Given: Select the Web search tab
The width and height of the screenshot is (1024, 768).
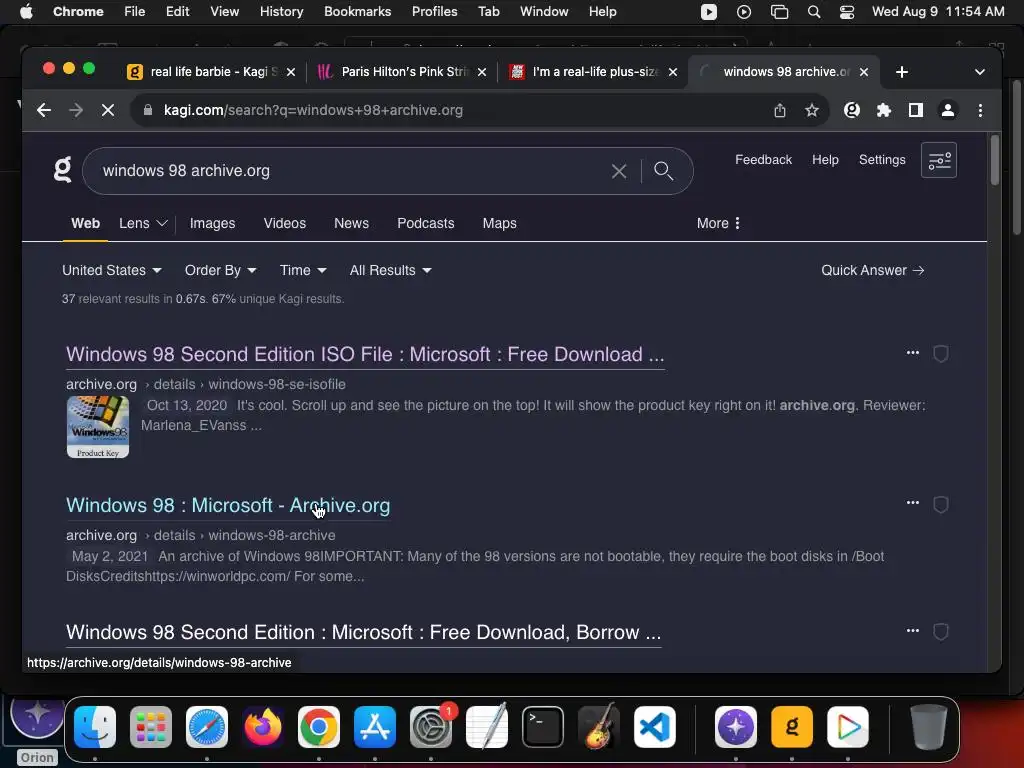Looking at the screenshot, I should point(86,223).
